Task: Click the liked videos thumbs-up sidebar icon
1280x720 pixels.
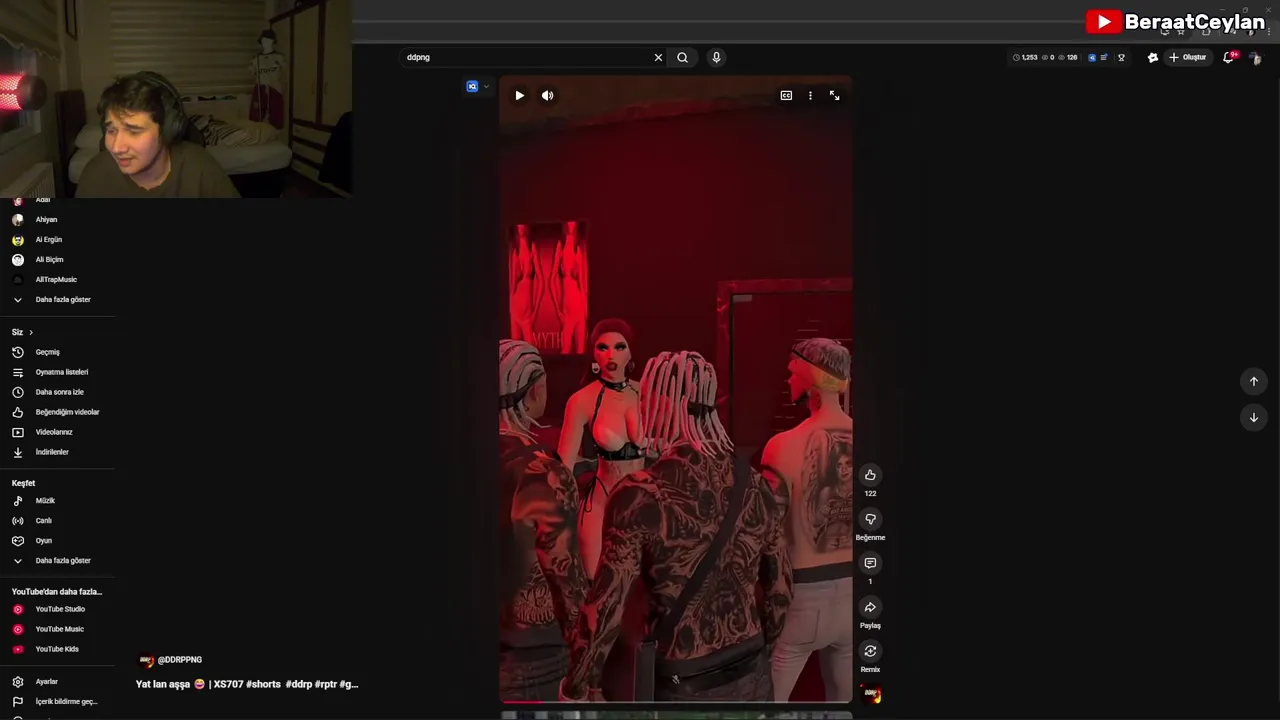Action: 17,412
